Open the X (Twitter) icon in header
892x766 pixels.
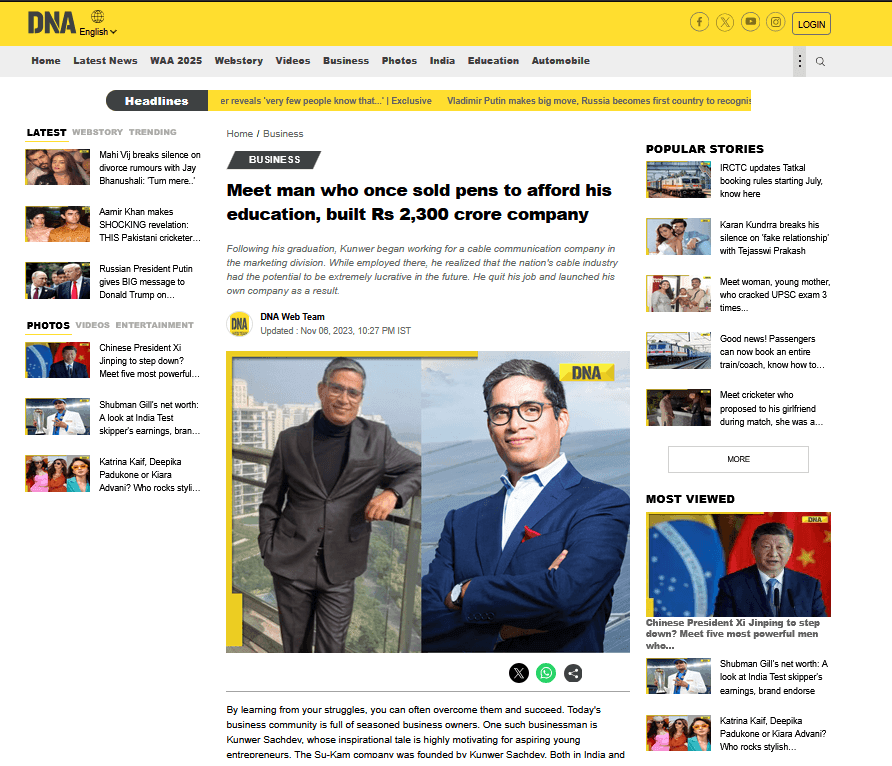[725, 22]
